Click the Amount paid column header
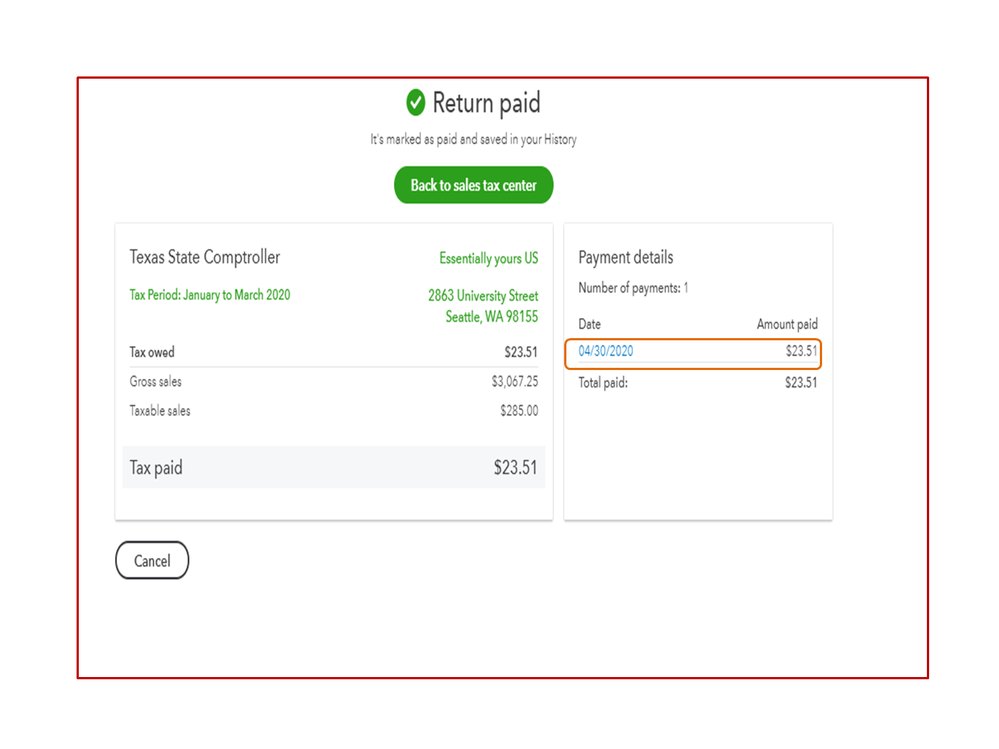The height and width of the screenshot is (749, 999). click(787, 324)
